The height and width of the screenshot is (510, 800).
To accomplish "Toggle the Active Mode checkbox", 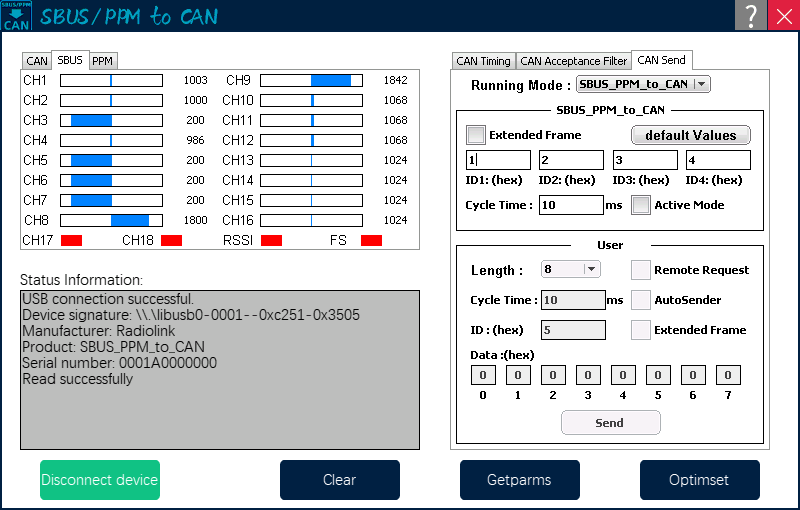I will 641,205.
